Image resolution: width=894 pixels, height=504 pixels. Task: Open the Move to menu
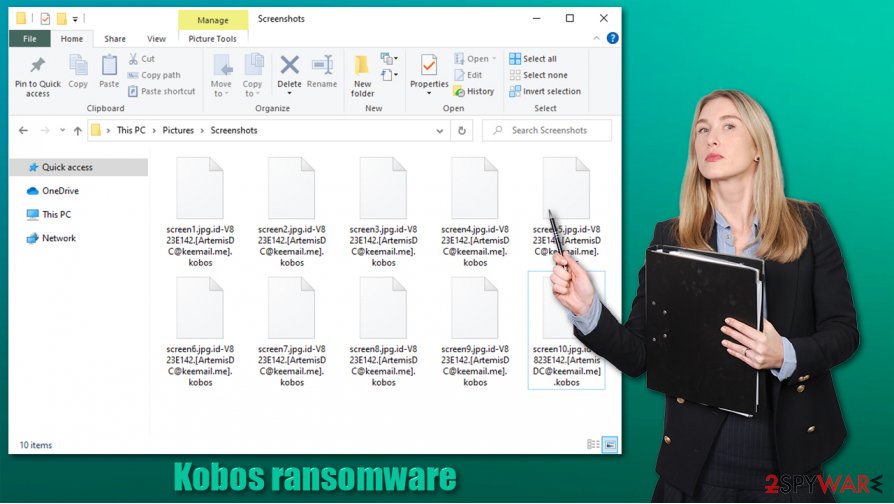click(221, 76)
